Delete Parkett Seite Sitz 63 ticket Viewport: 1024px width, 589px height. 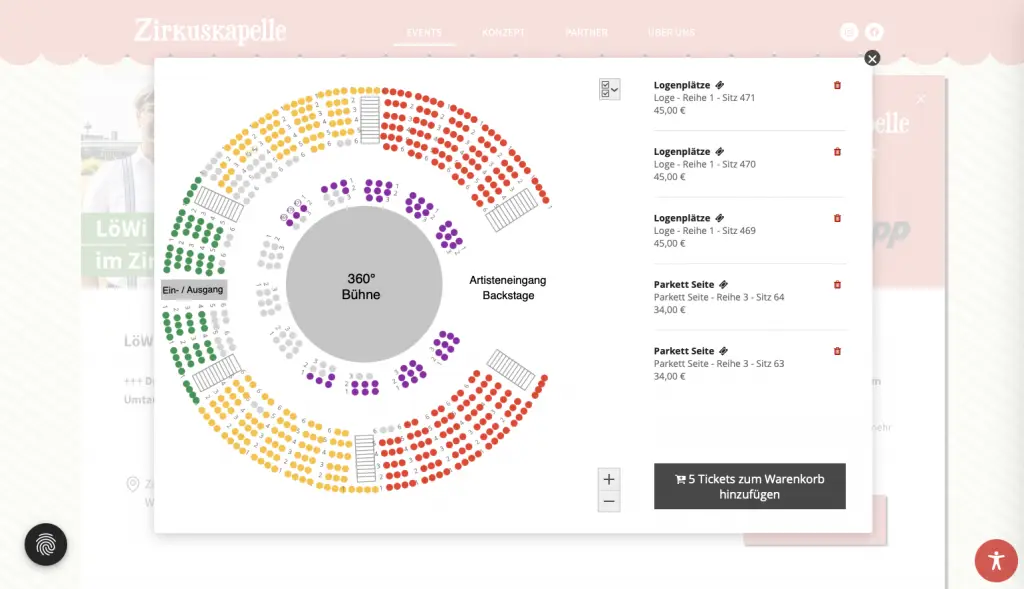(837, 351)
